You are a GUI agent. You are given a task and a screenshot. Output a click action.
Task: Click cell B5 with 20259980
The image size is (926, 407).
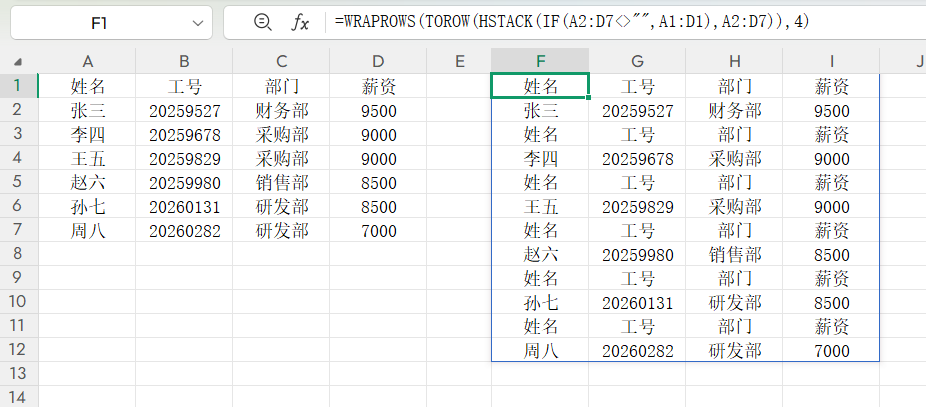coord(184,183)
